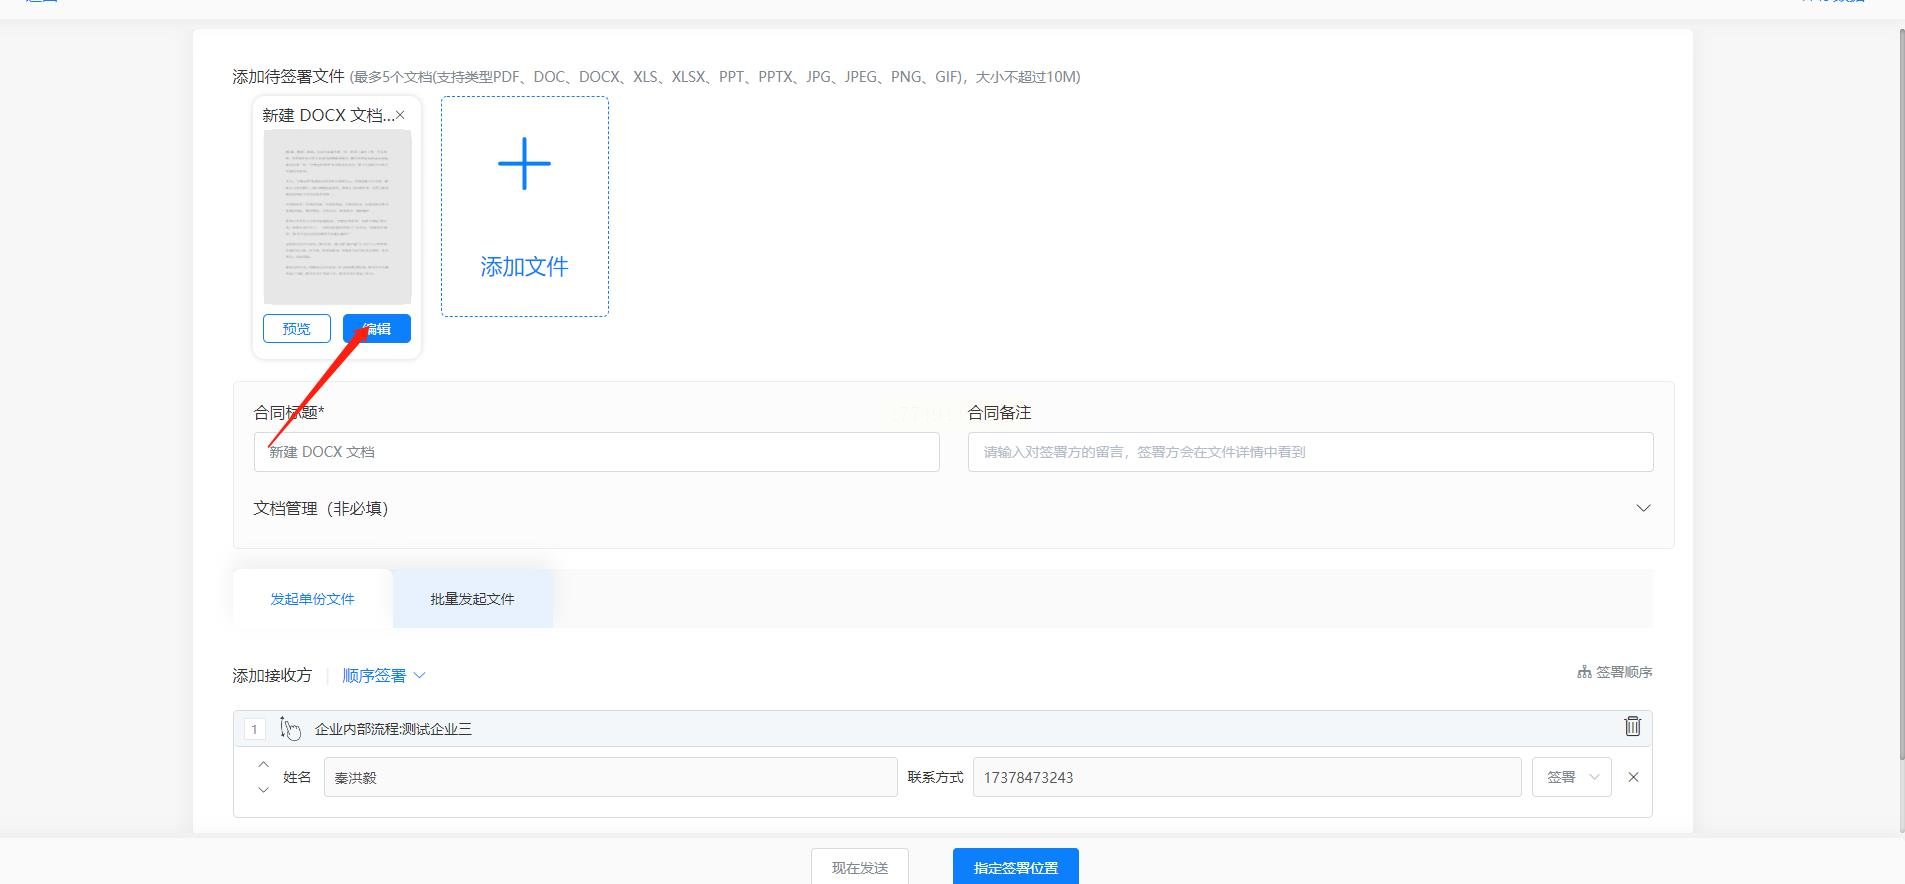
Task: Open the 顺序签署 dropdown
Action: 384,676
